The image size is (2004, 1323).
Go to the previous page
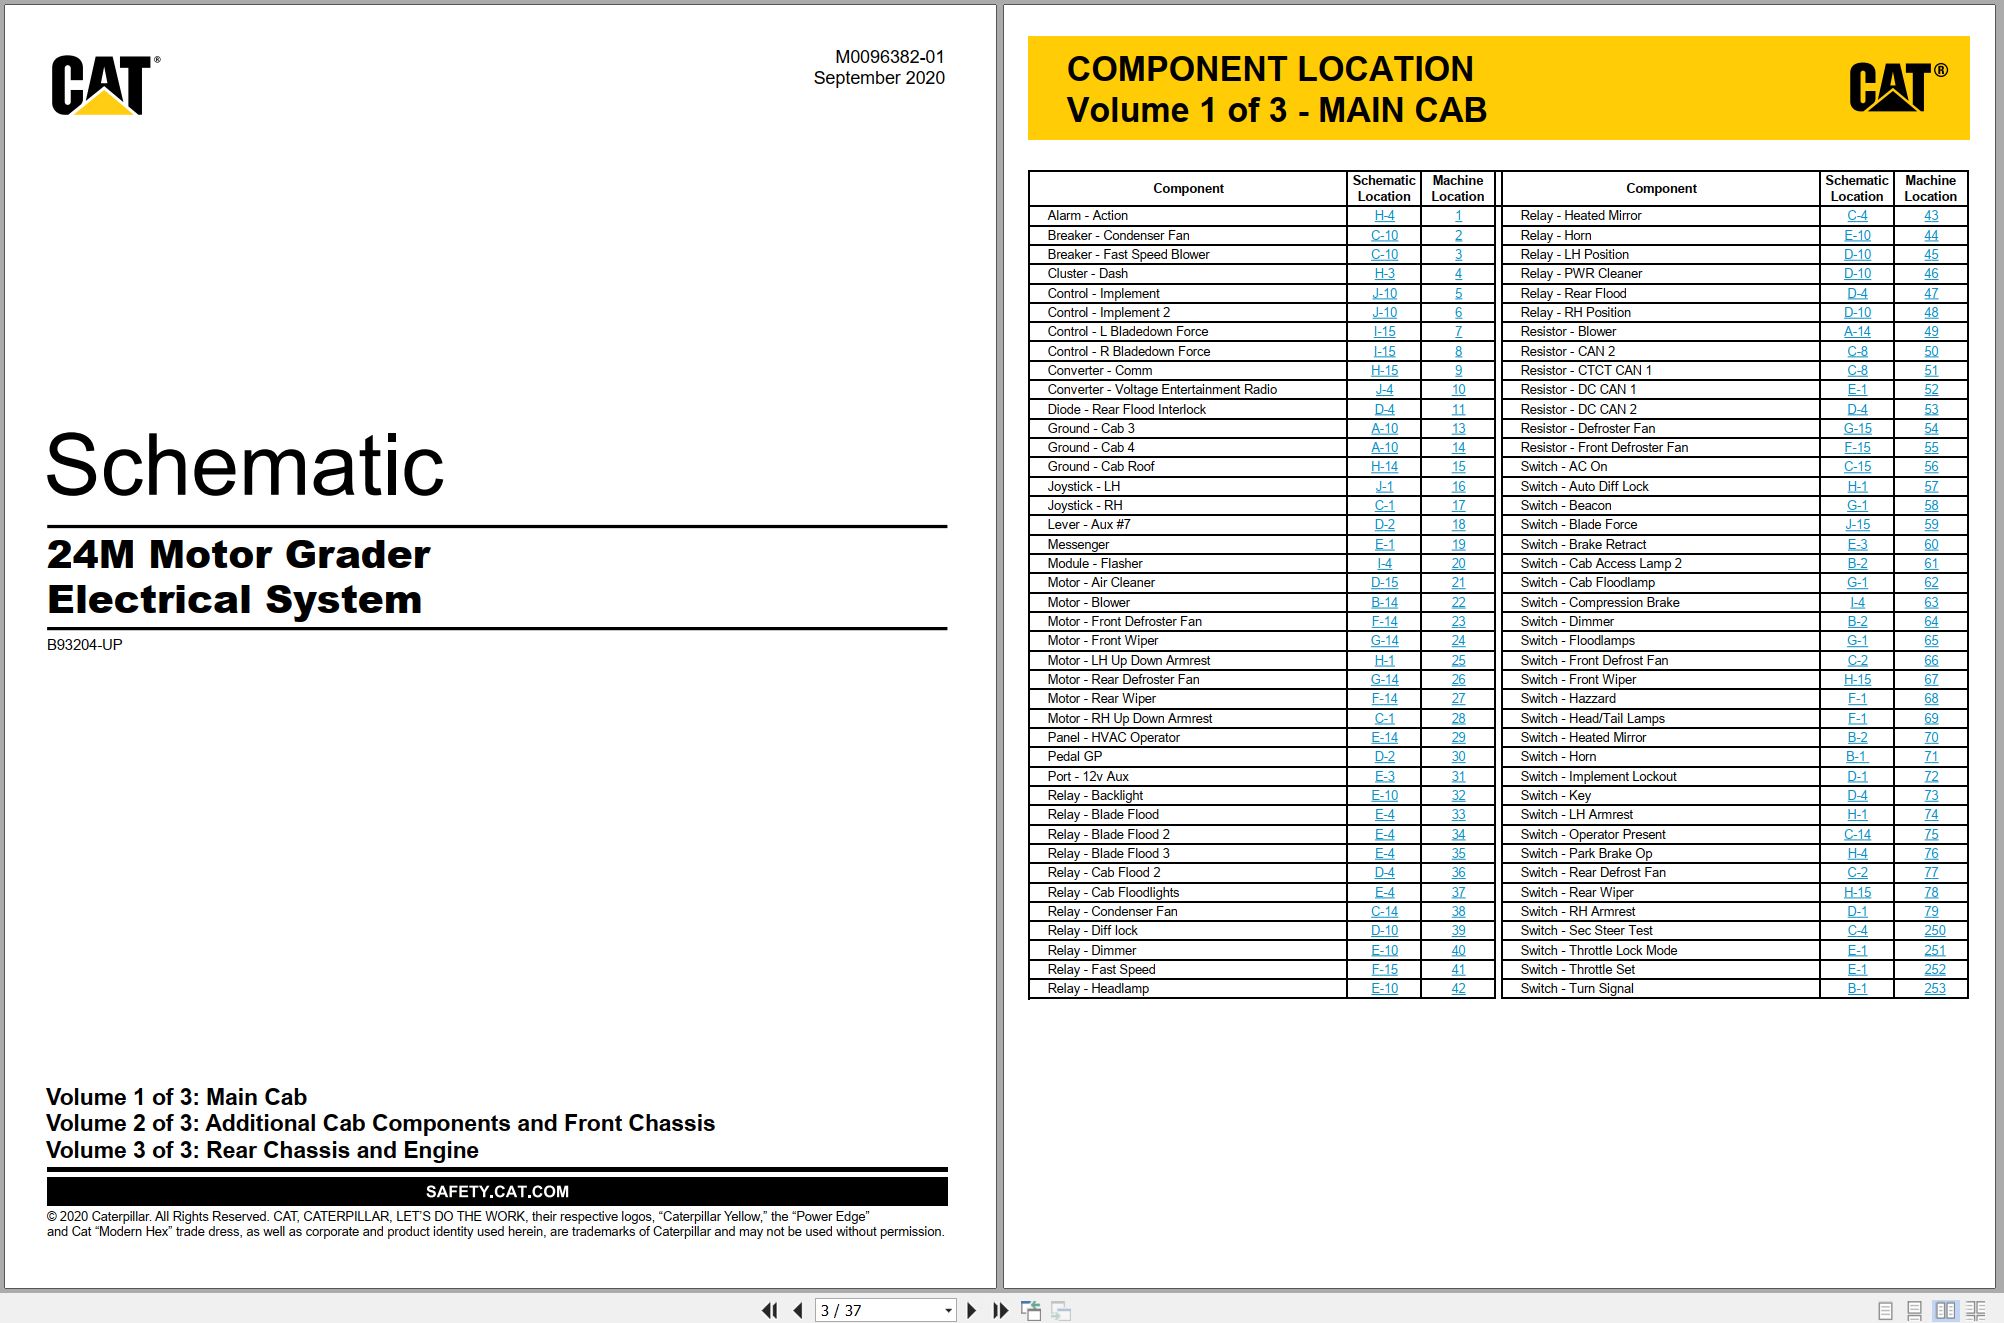pos(798,1310)
